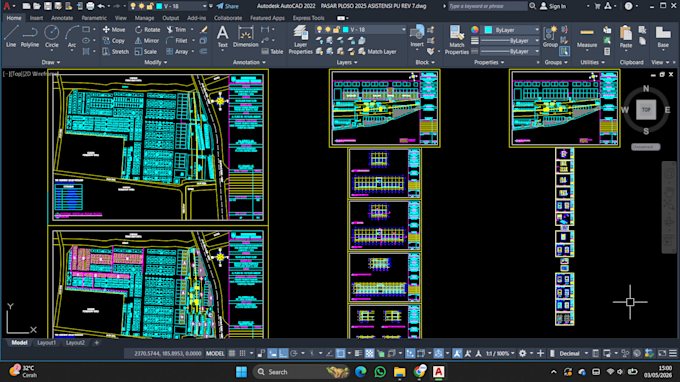680x382 pixels.
Task: Select the Dimension tool
Action: click(245, 36)
